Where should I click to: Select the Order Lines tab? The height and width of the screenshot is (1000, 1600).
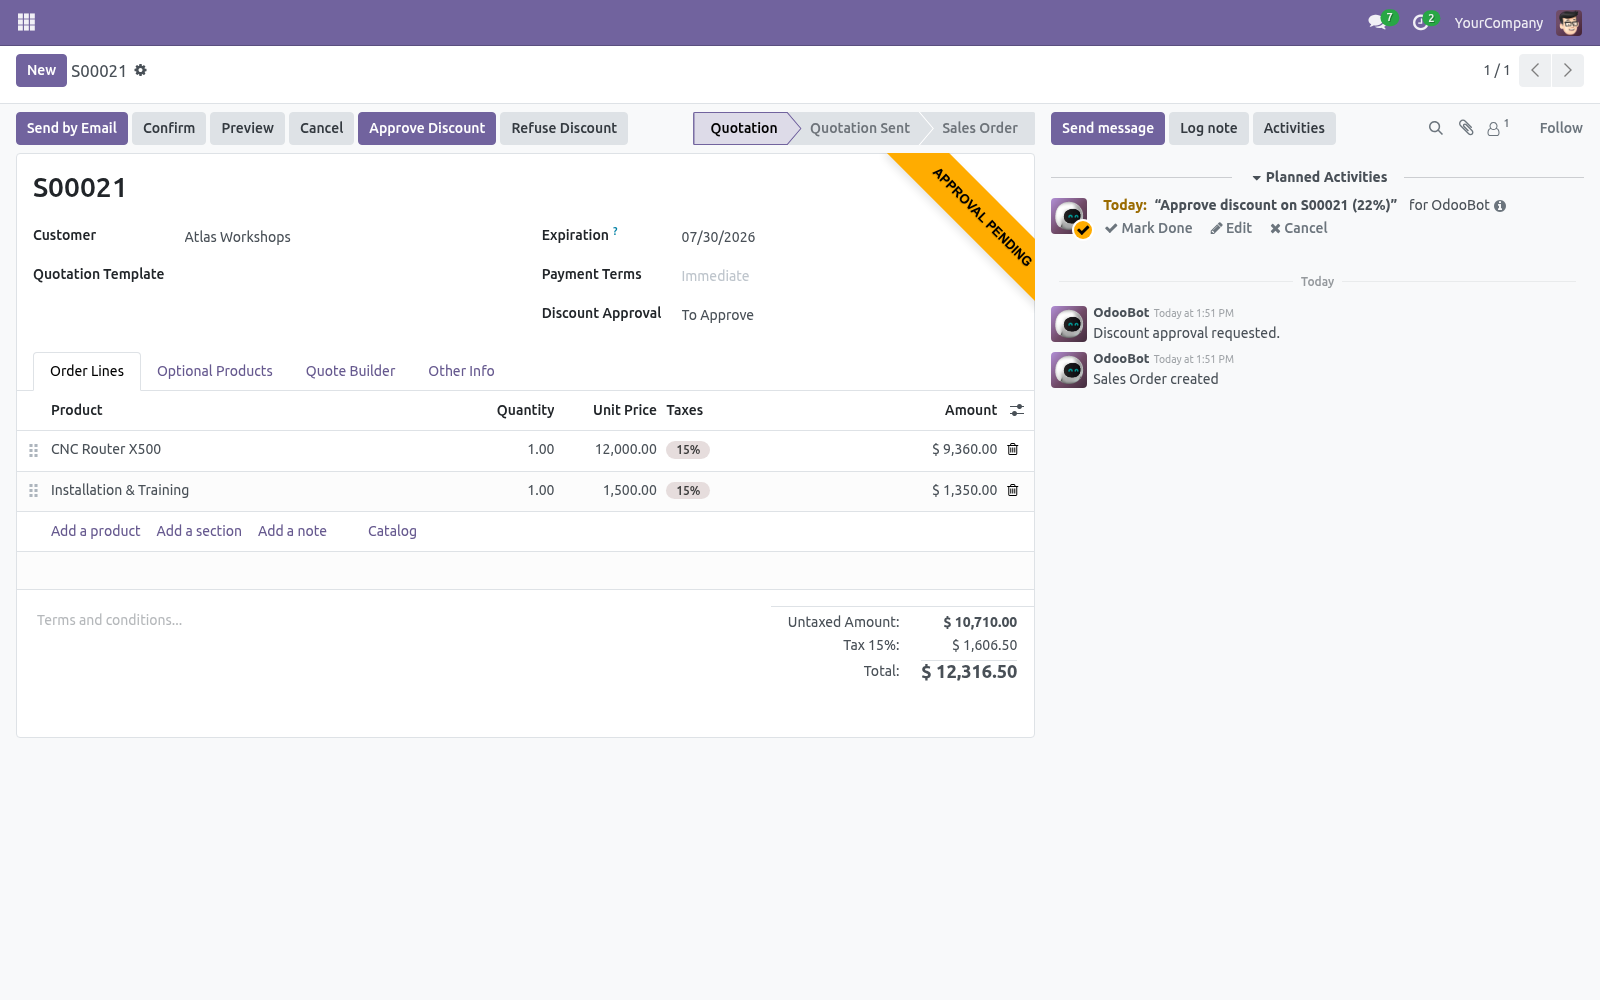[87, 371]
